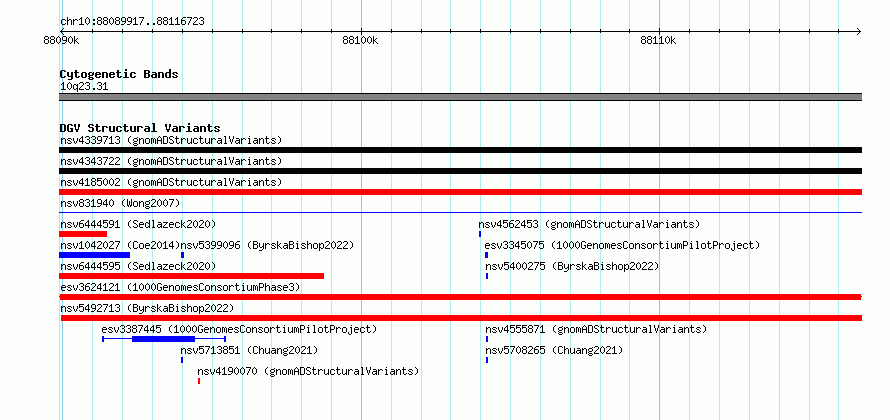Click the small nsv5713851 blue marker
The image size is (890, 420).
(182, 360)
